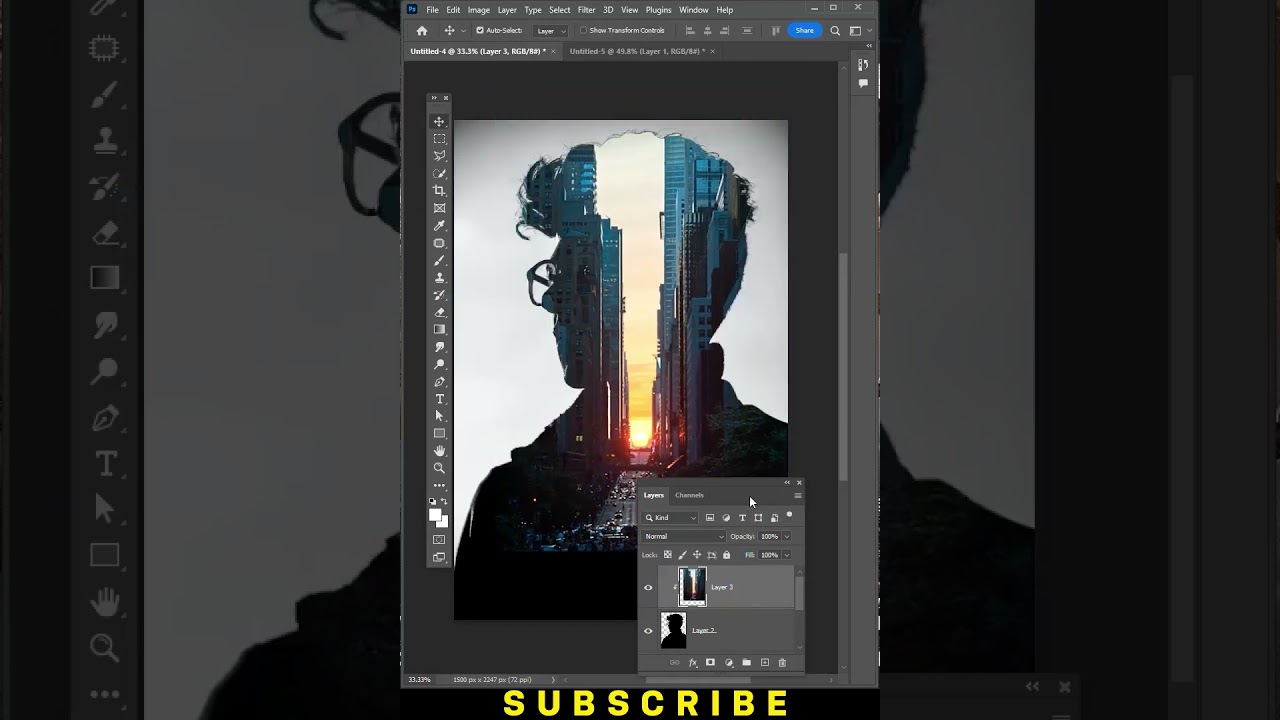This screenshot has height=720, width=1280.
Task: Click the Share button
Action: click(804, 30)
